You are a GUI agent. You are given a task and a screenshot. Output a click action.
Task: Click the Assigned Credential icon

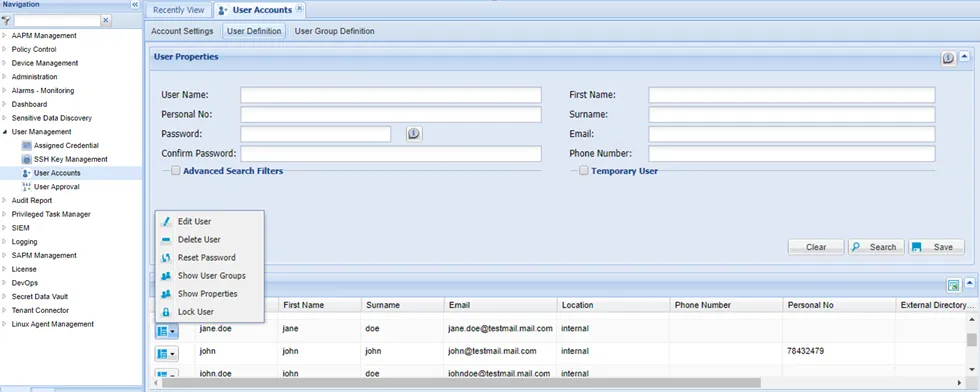(26, 146)
